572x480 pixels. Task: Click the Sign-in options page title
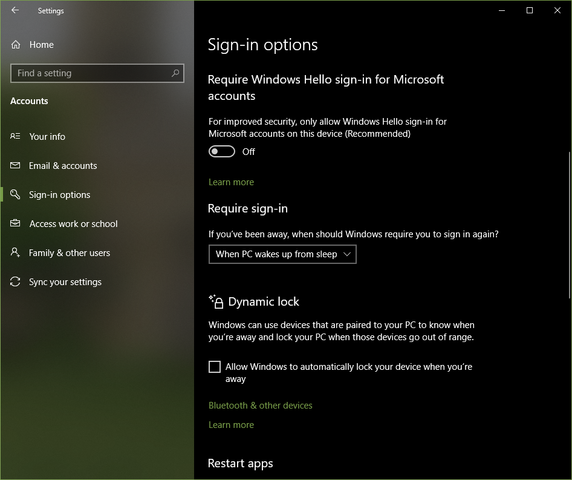point(262,45)
